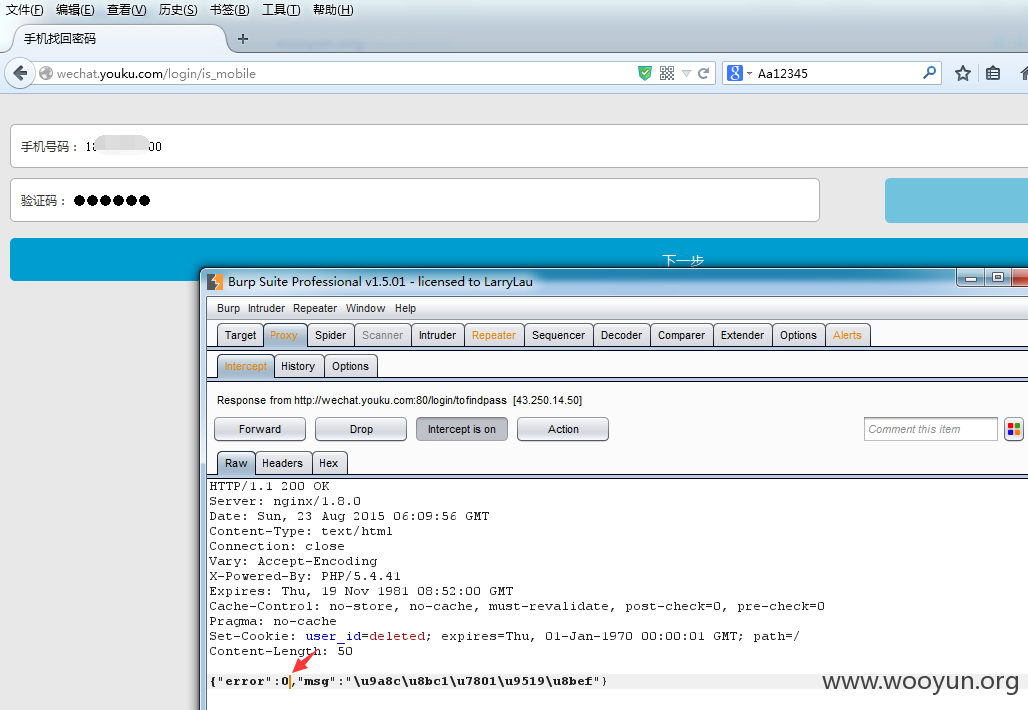Switch to the Proxy tab
The height and width of the screenshot is (710, 1028).
click(284, 335)
